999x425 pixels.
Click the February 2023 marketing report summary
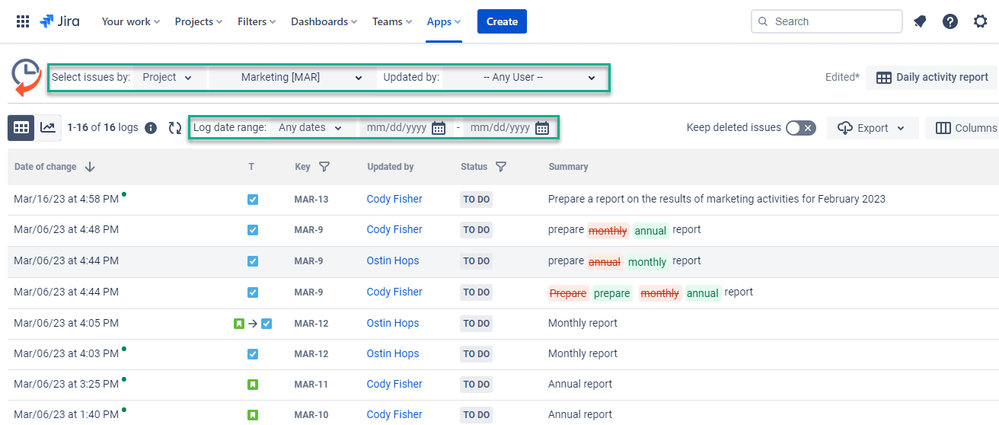717,199
